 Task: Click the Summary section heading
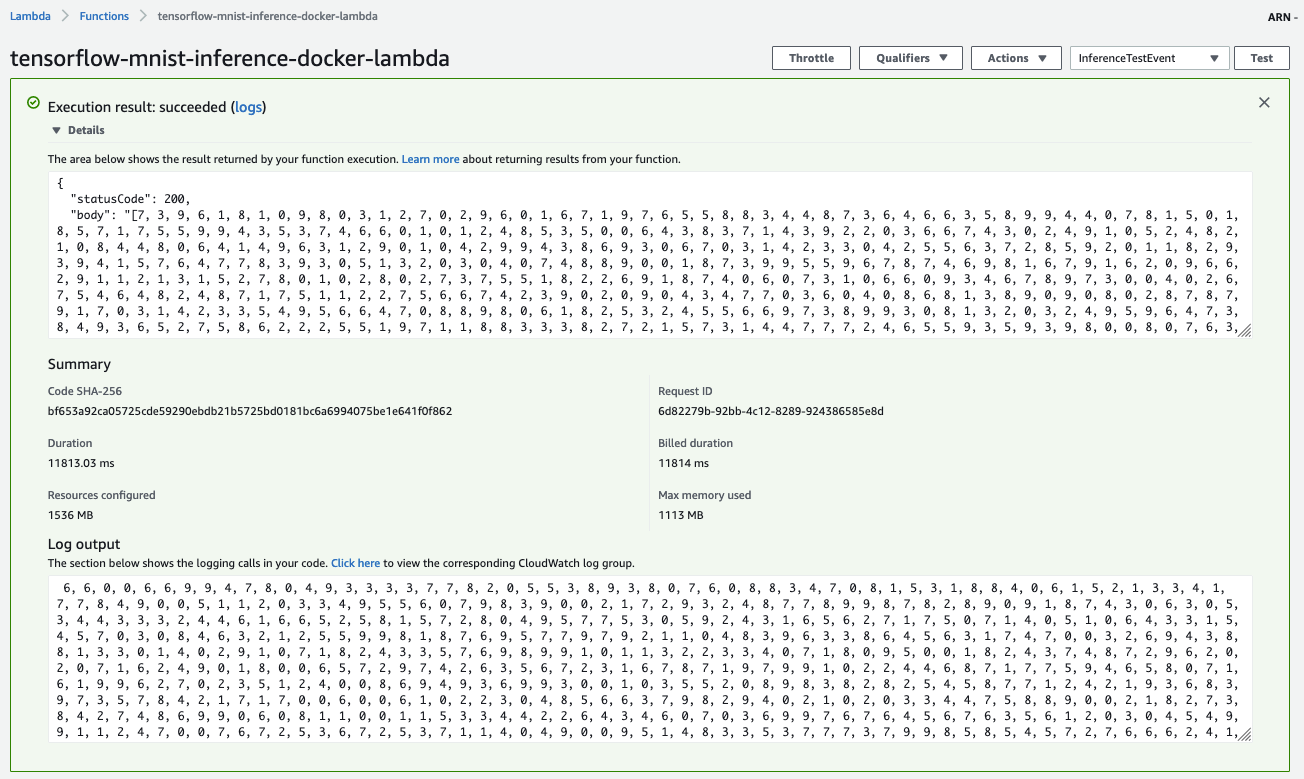click(79, 364)
